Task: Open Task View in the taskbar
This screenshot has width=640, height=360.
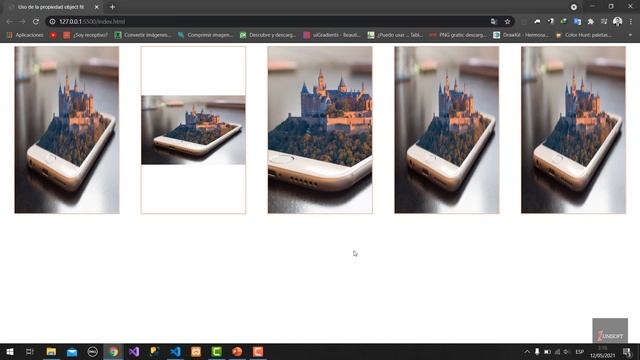Action: [29, 351]
